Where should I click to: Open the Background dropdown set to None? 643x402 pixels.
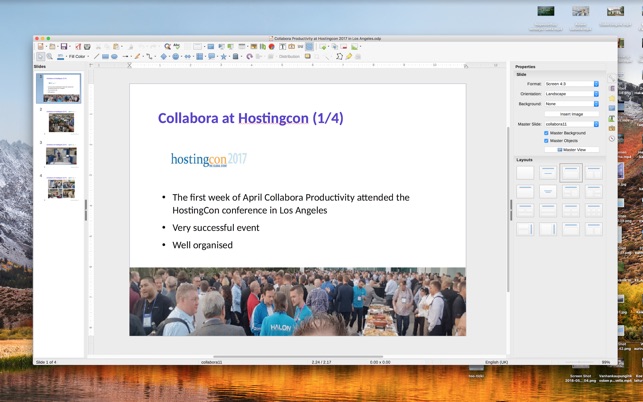point(571,104)
